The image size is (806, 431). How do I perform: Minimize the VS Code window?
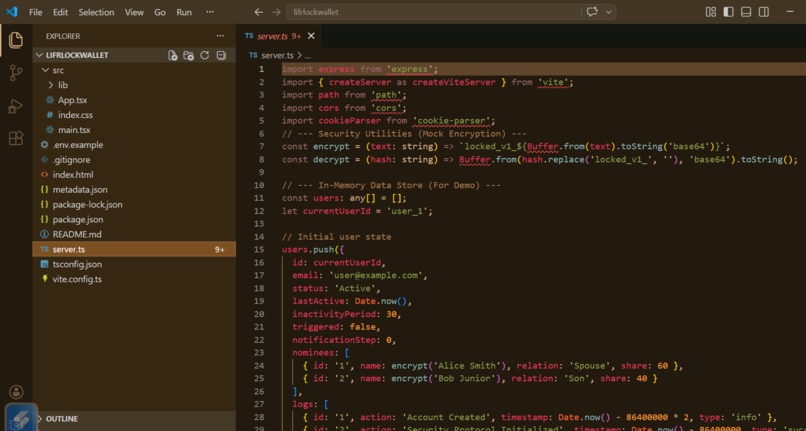790,12
